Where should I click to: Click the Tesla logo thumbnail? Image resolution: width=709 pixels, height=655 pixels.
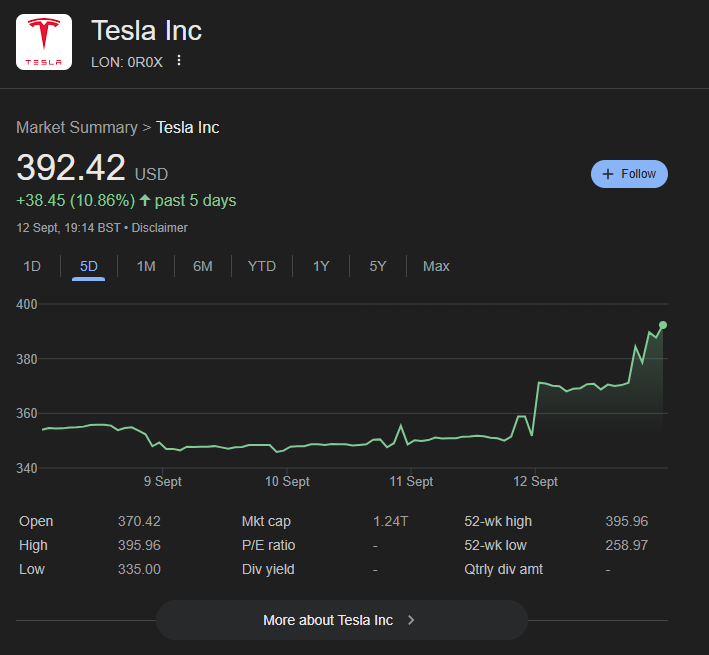(x=44, y=42)
